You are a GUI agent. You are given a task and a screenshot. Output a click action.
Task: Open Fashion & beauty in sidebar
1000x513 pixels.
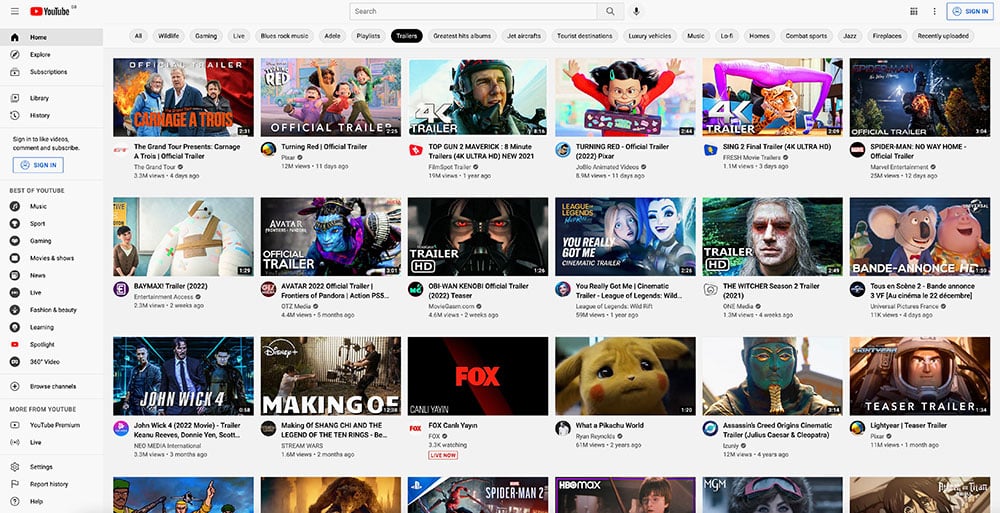(x=51, y=310)
